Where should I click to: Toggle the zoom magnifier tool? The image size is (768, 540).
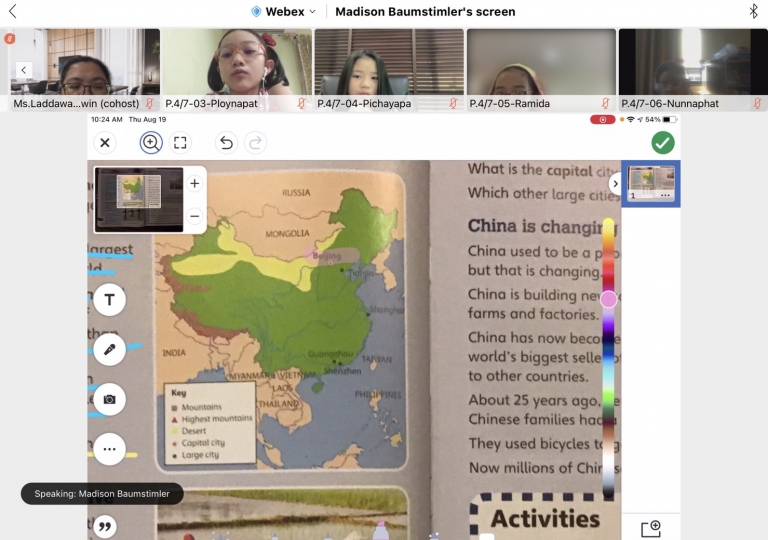click(151, 143)
